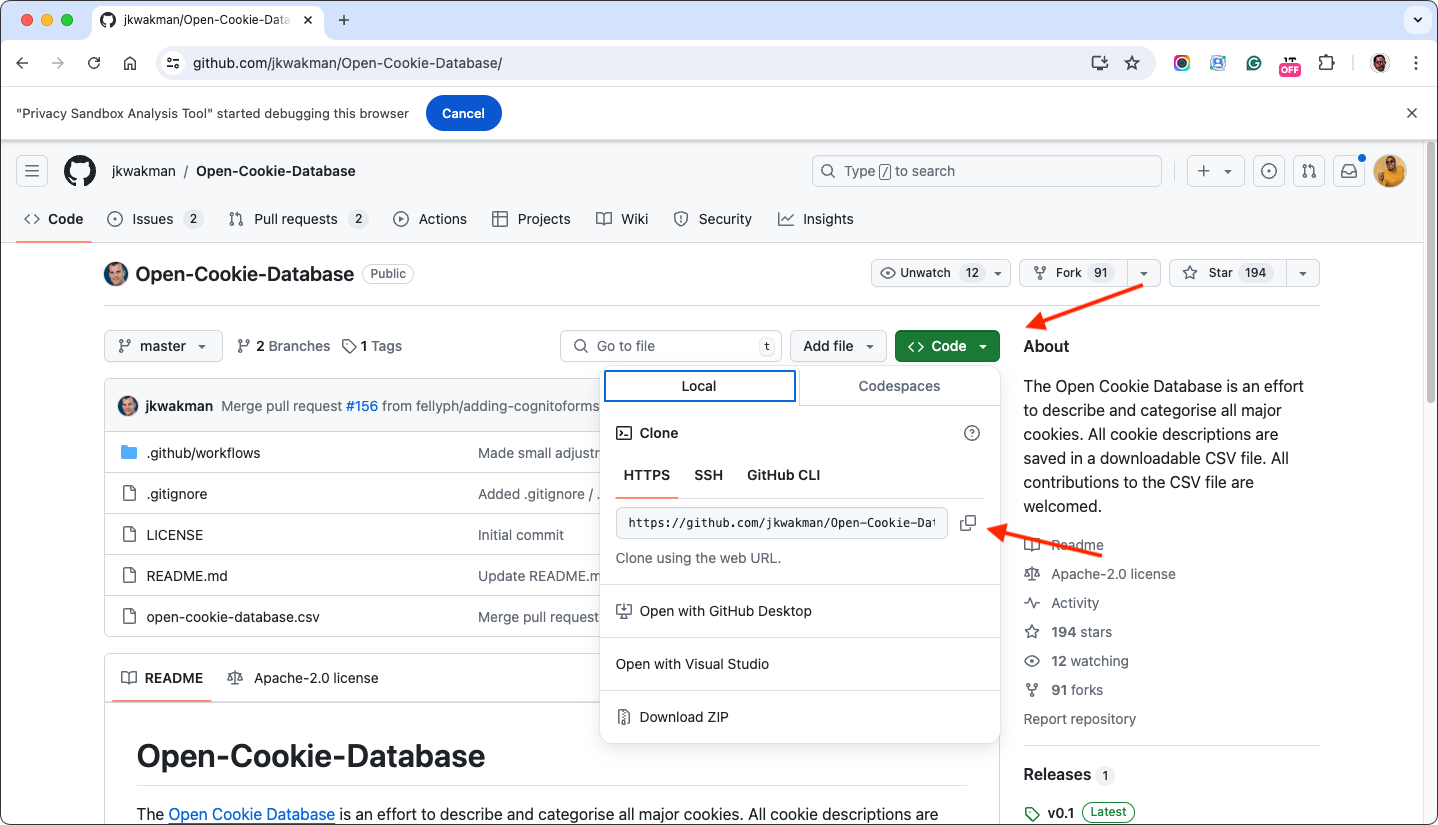Screen dimensions: 1438x825
Task: Open the clone help question-mark icon
Action: click(x=971, y=433)
